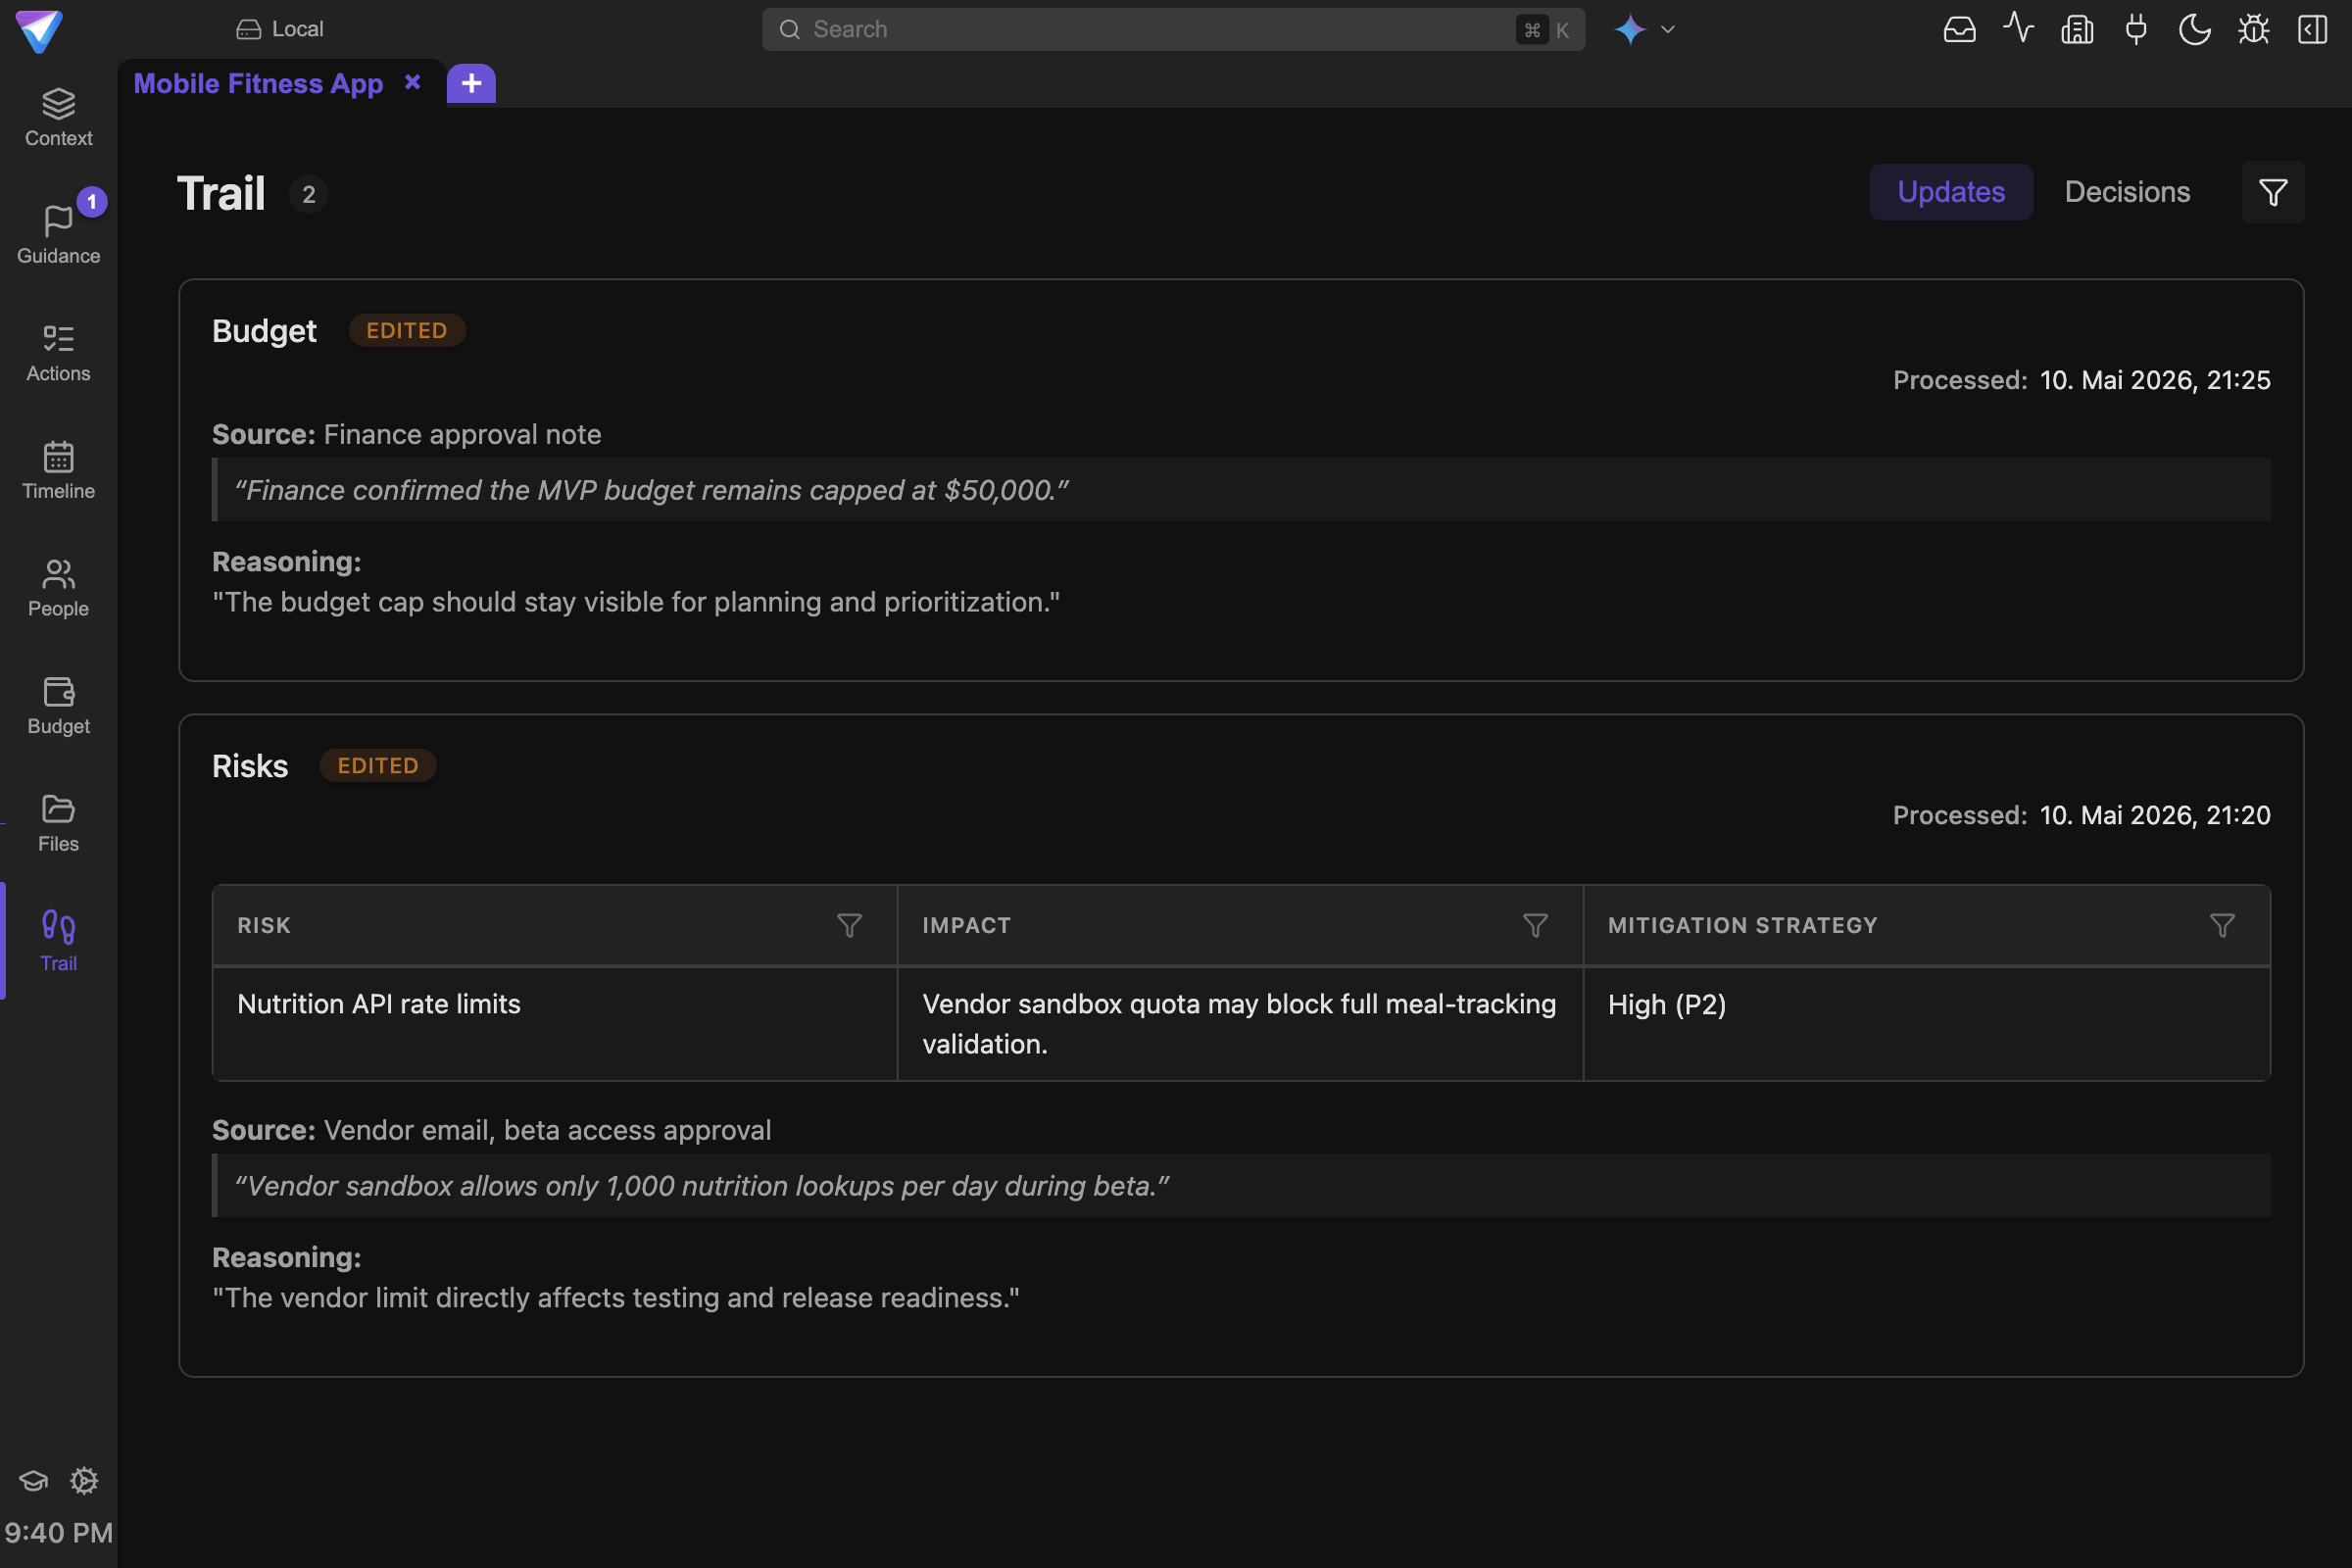Filter the MITIGATION STRATEGY column
Screen dimensions: 2352x1568
[2222, 925]
